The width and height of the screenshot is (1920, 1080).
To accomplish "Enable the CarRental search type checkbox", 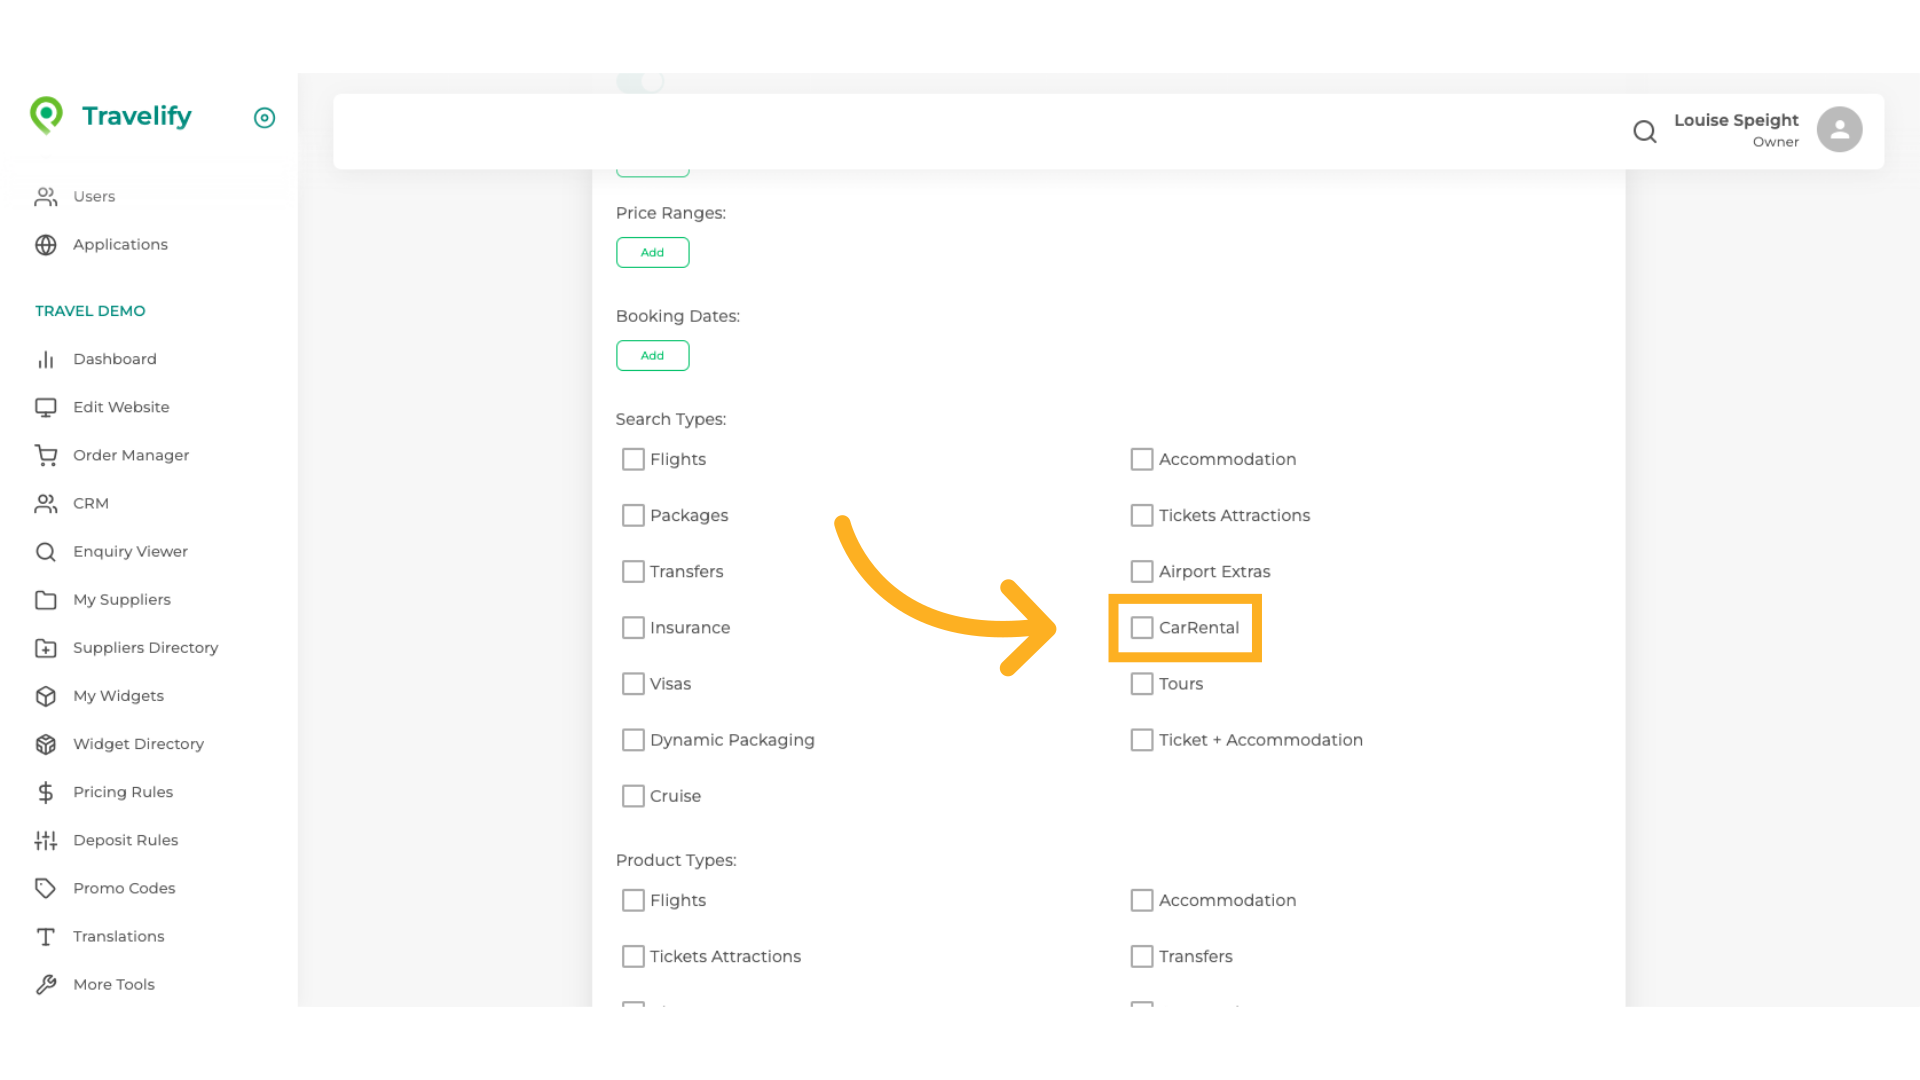I will click(x=1141, y=628).
